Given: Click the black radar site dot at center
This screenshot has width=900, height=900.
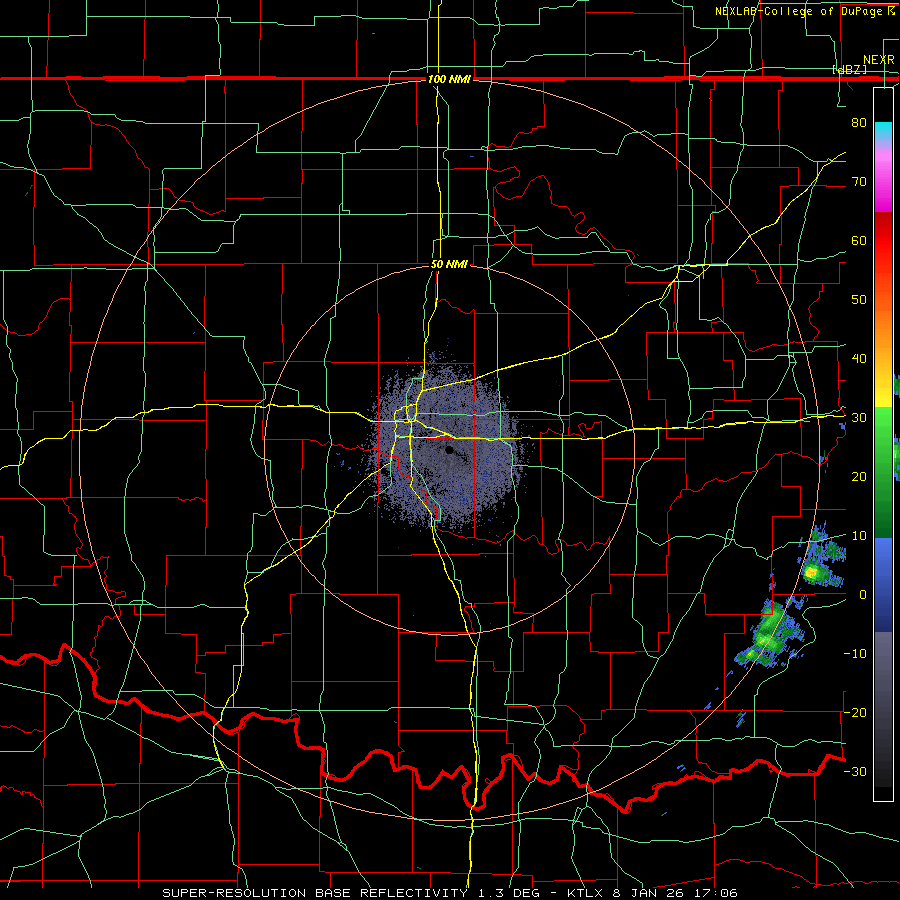Looking at the screenshot, I should tap(449, 449).
